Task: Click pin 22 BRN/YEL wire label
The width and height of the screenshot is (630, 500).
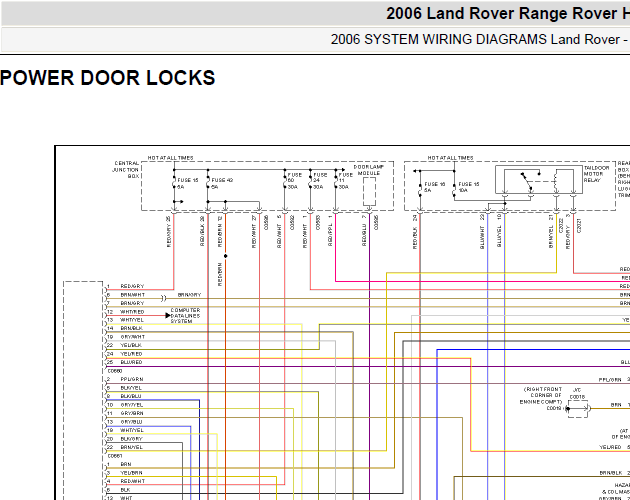Action: click(x=131, y=447)
